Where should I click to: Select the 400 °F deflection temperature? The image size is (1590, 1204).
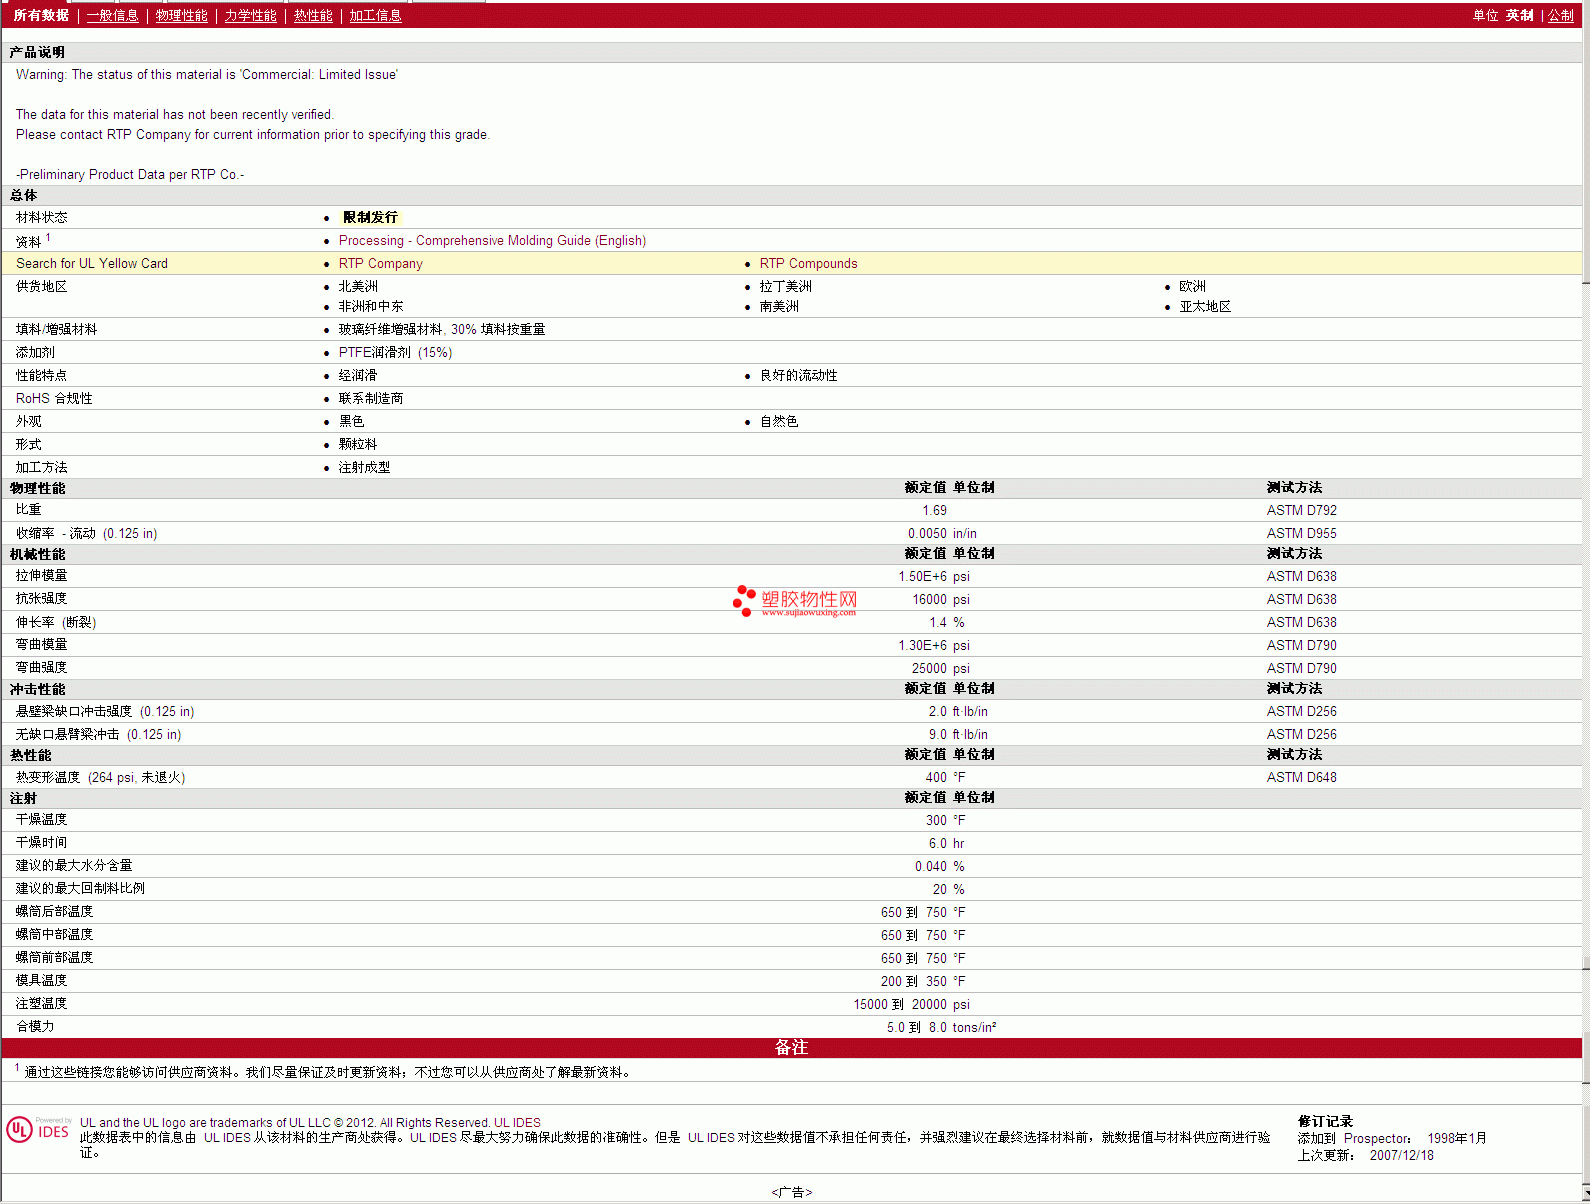click(x=945, y=778)
